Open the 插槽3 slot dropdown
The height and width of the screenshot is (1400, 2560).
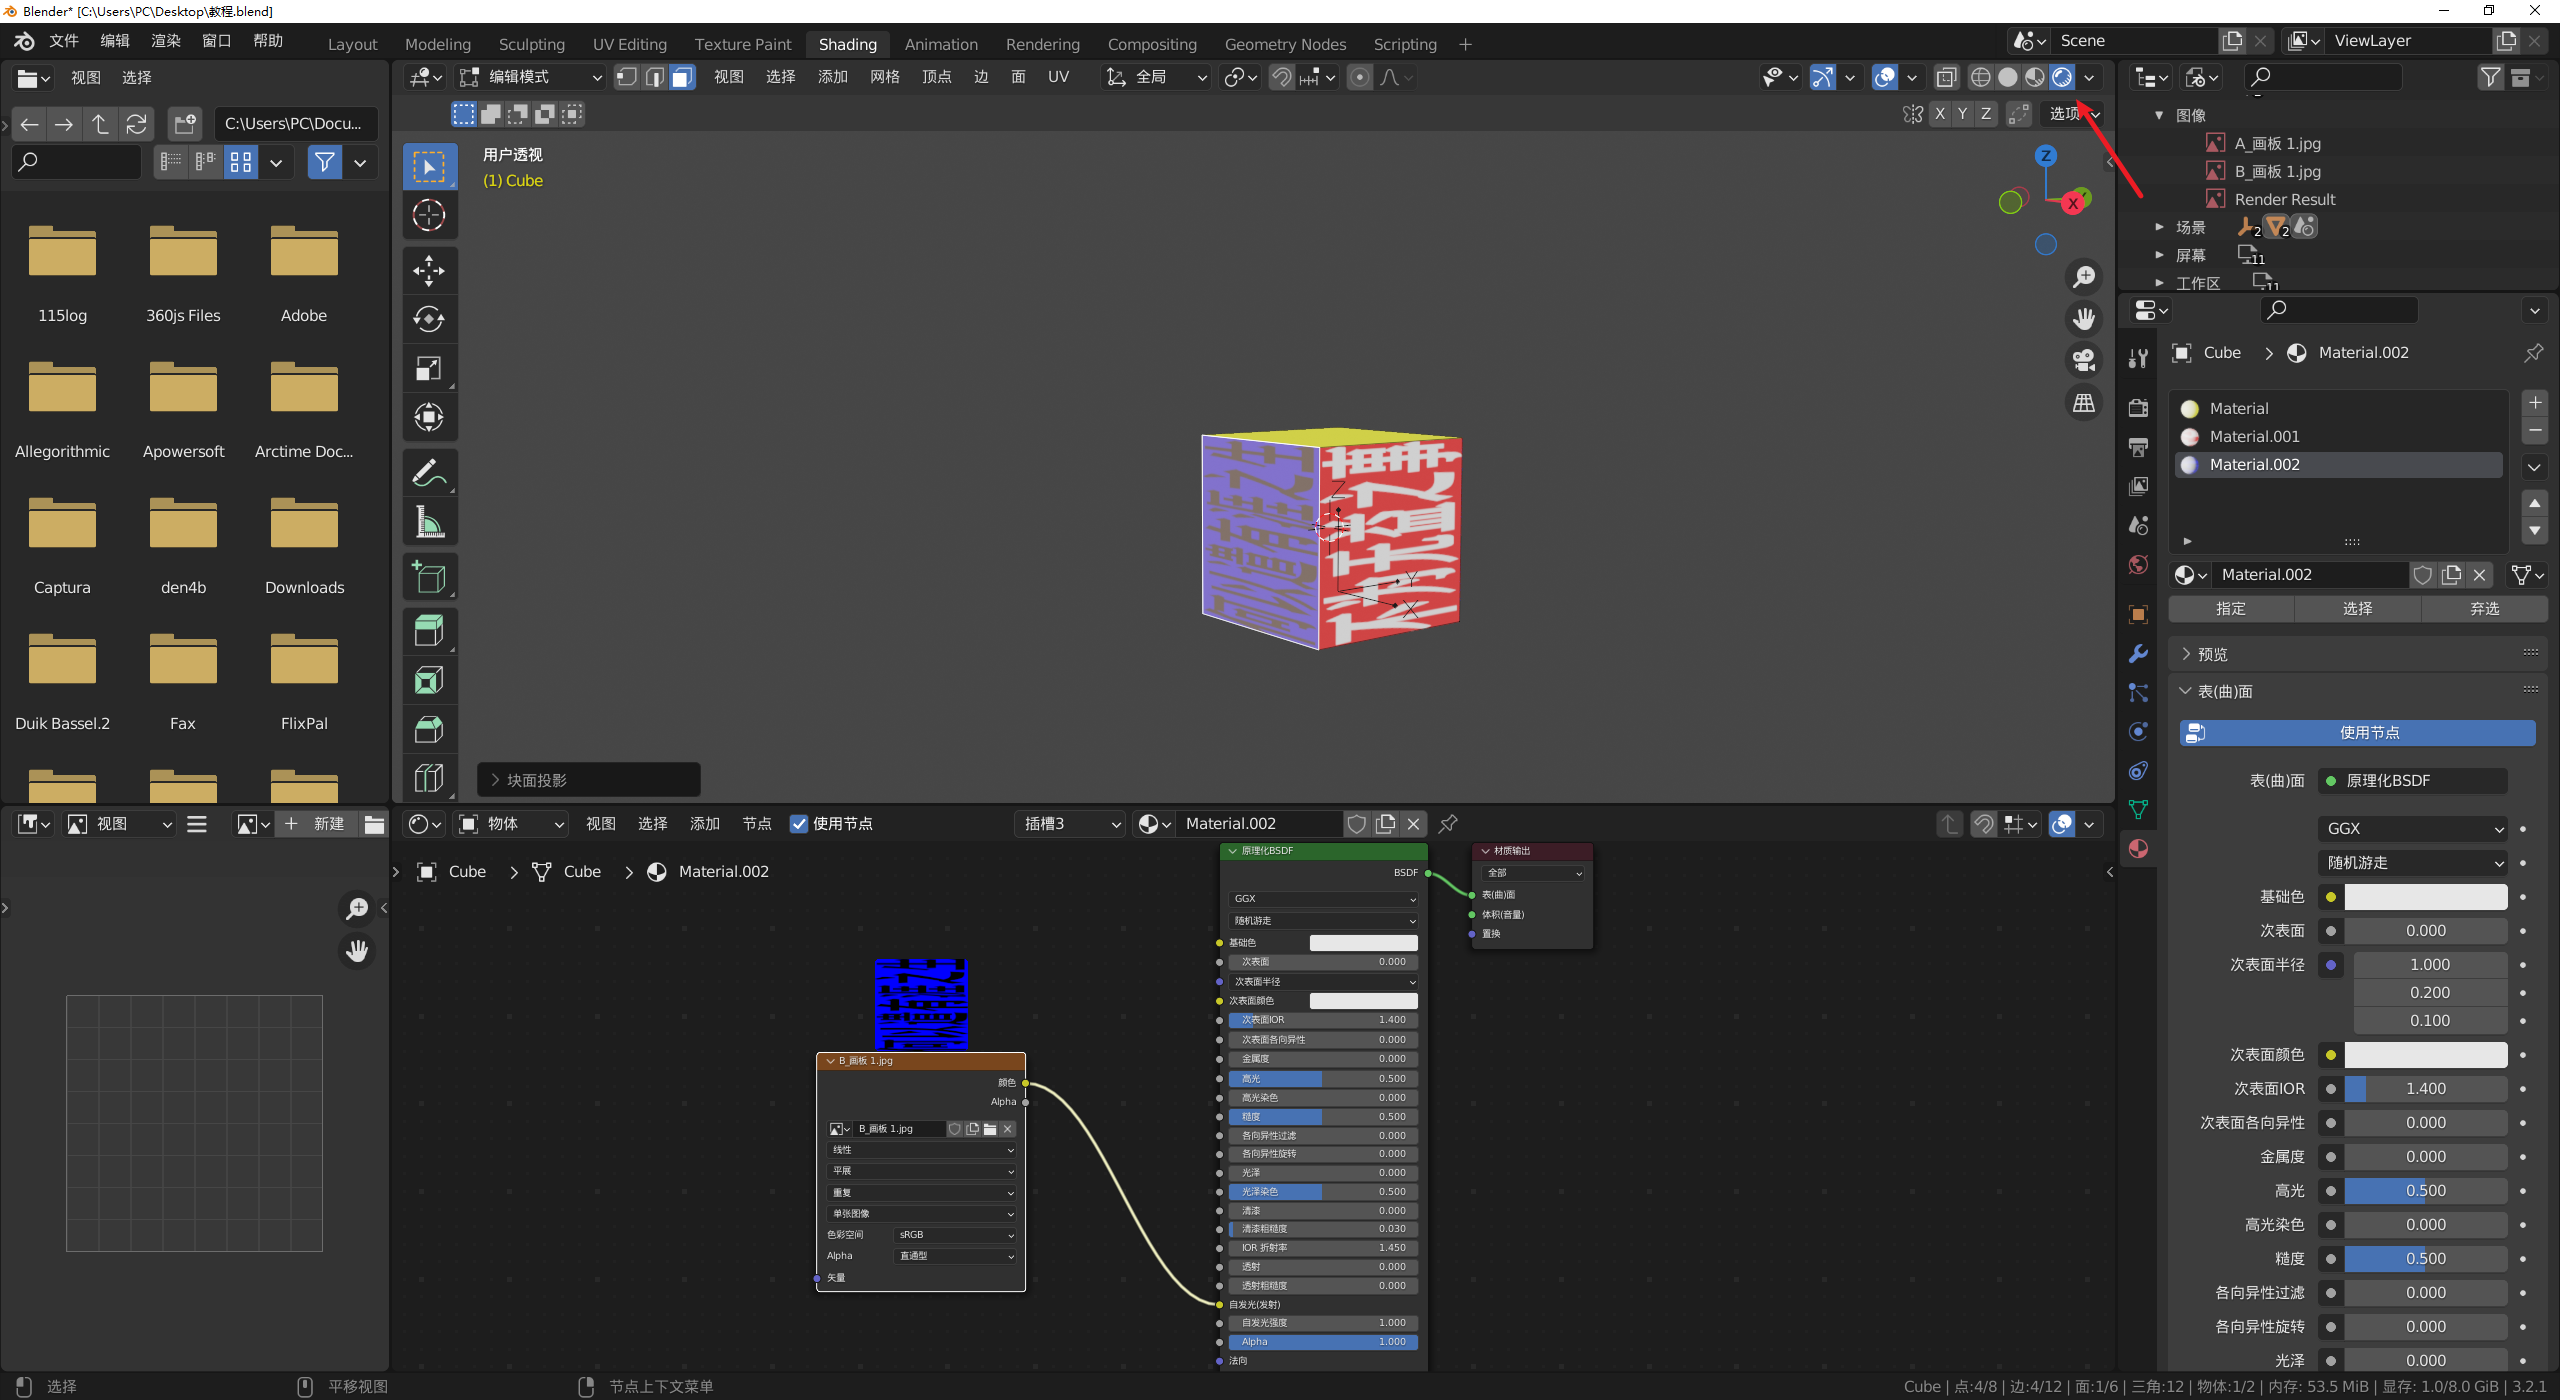(x=1069, y=824)
